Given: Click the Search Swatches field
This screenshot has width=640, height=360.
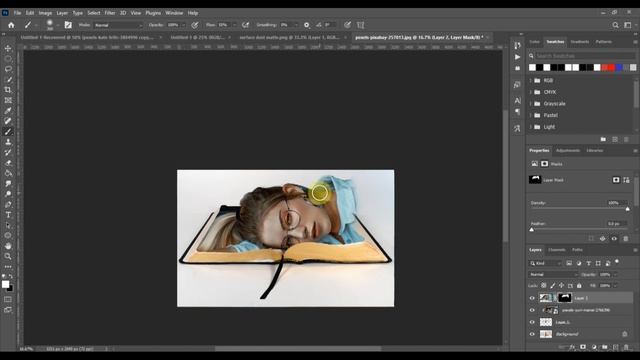Looking at the screenshot, I should point(584,56).
